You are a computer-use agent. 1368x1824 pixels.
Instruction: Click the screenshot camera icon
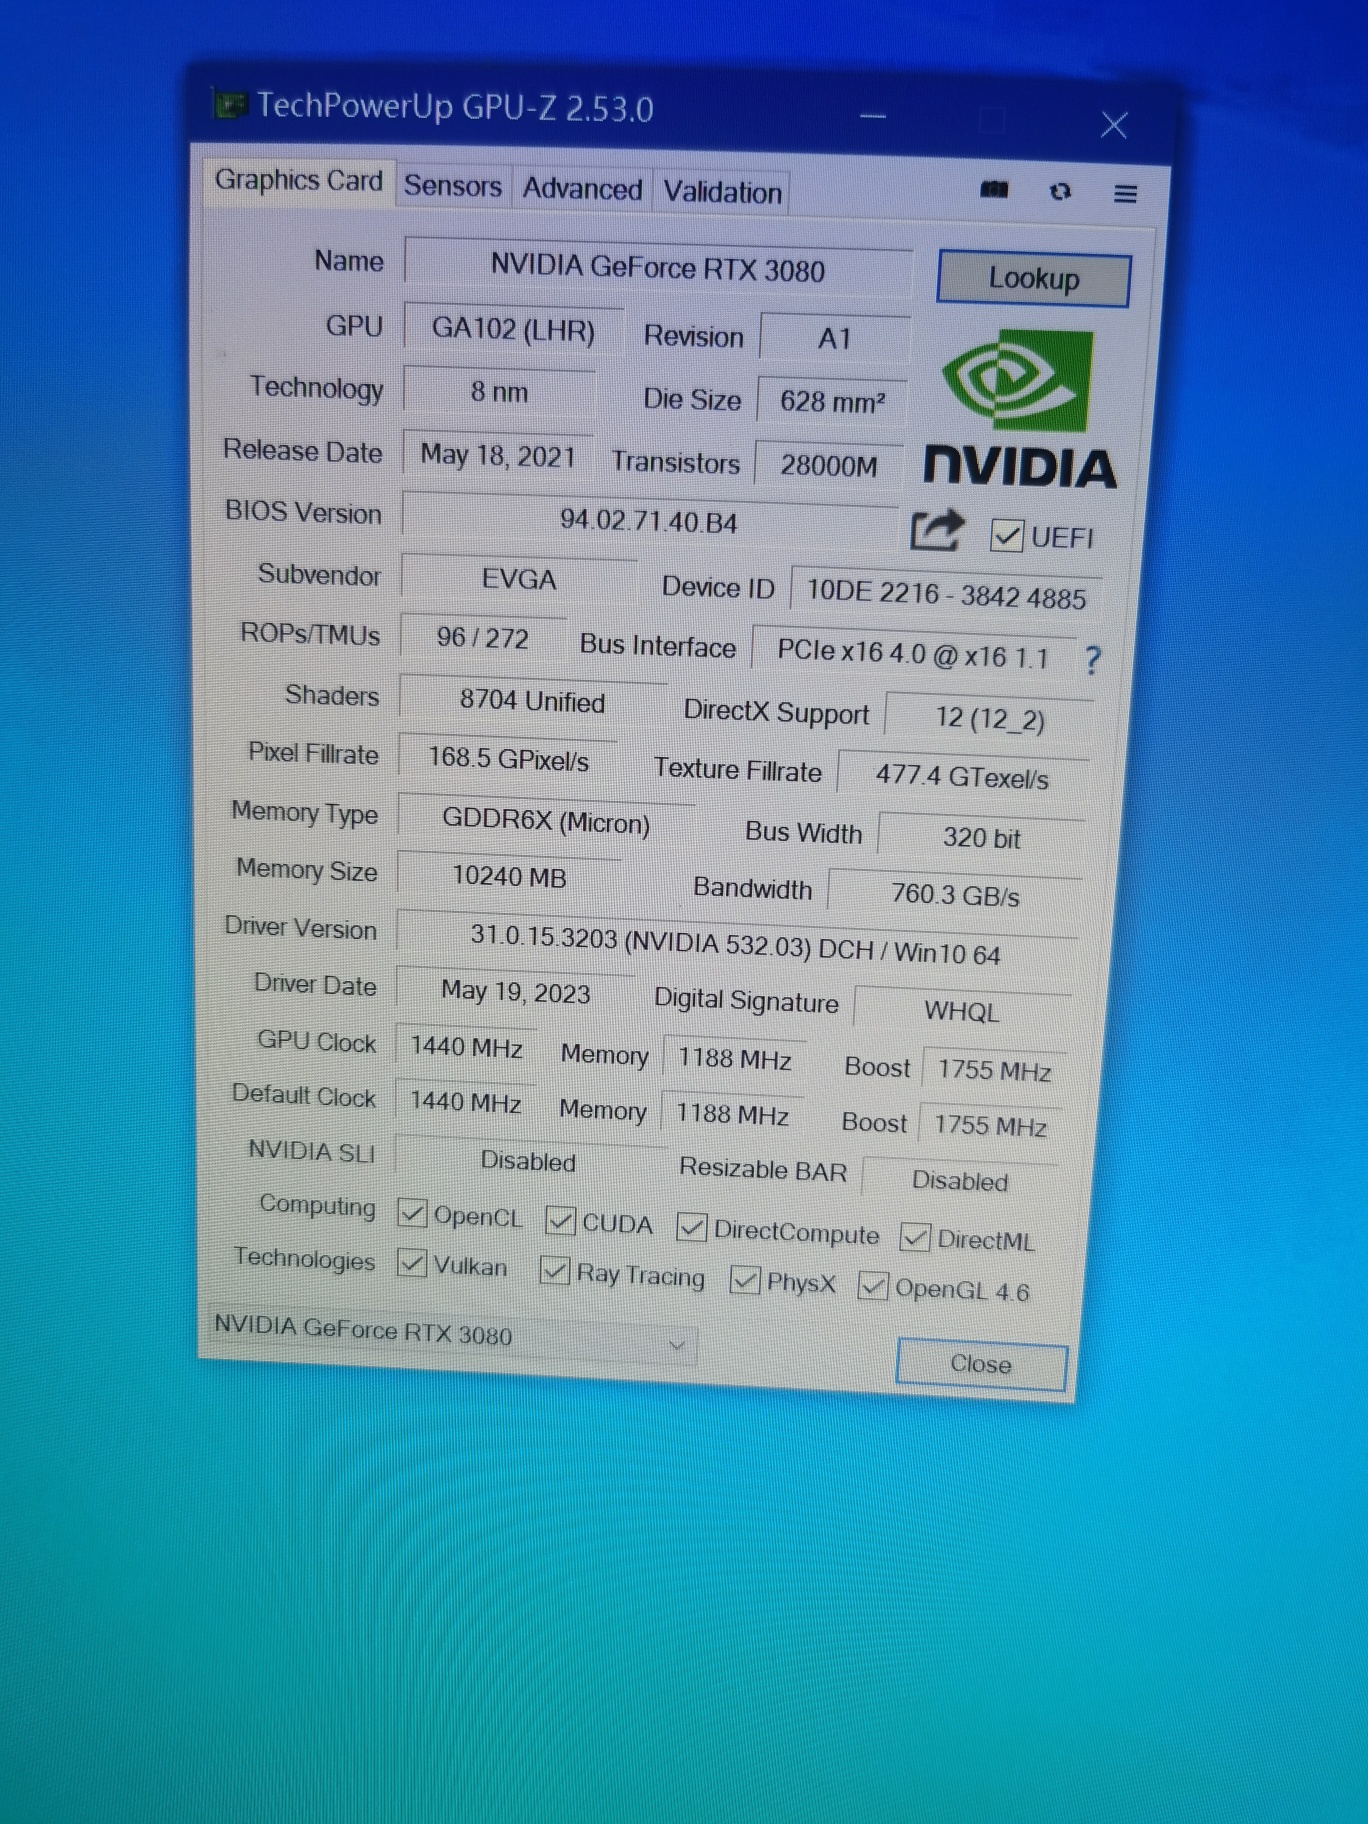993,190
